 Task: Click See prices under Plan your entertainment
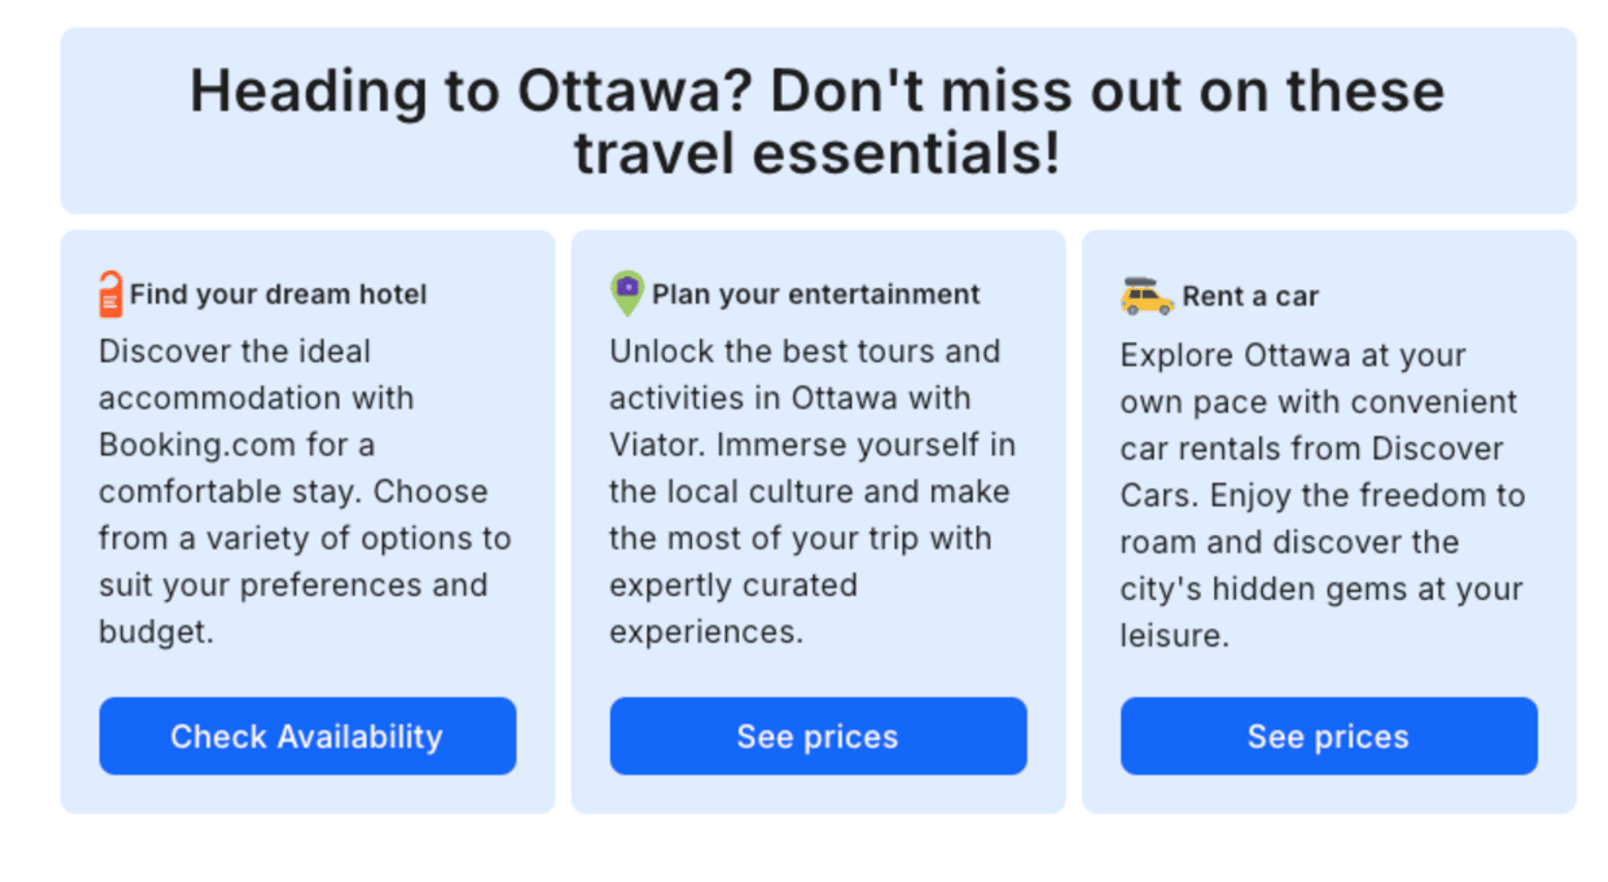818,736
